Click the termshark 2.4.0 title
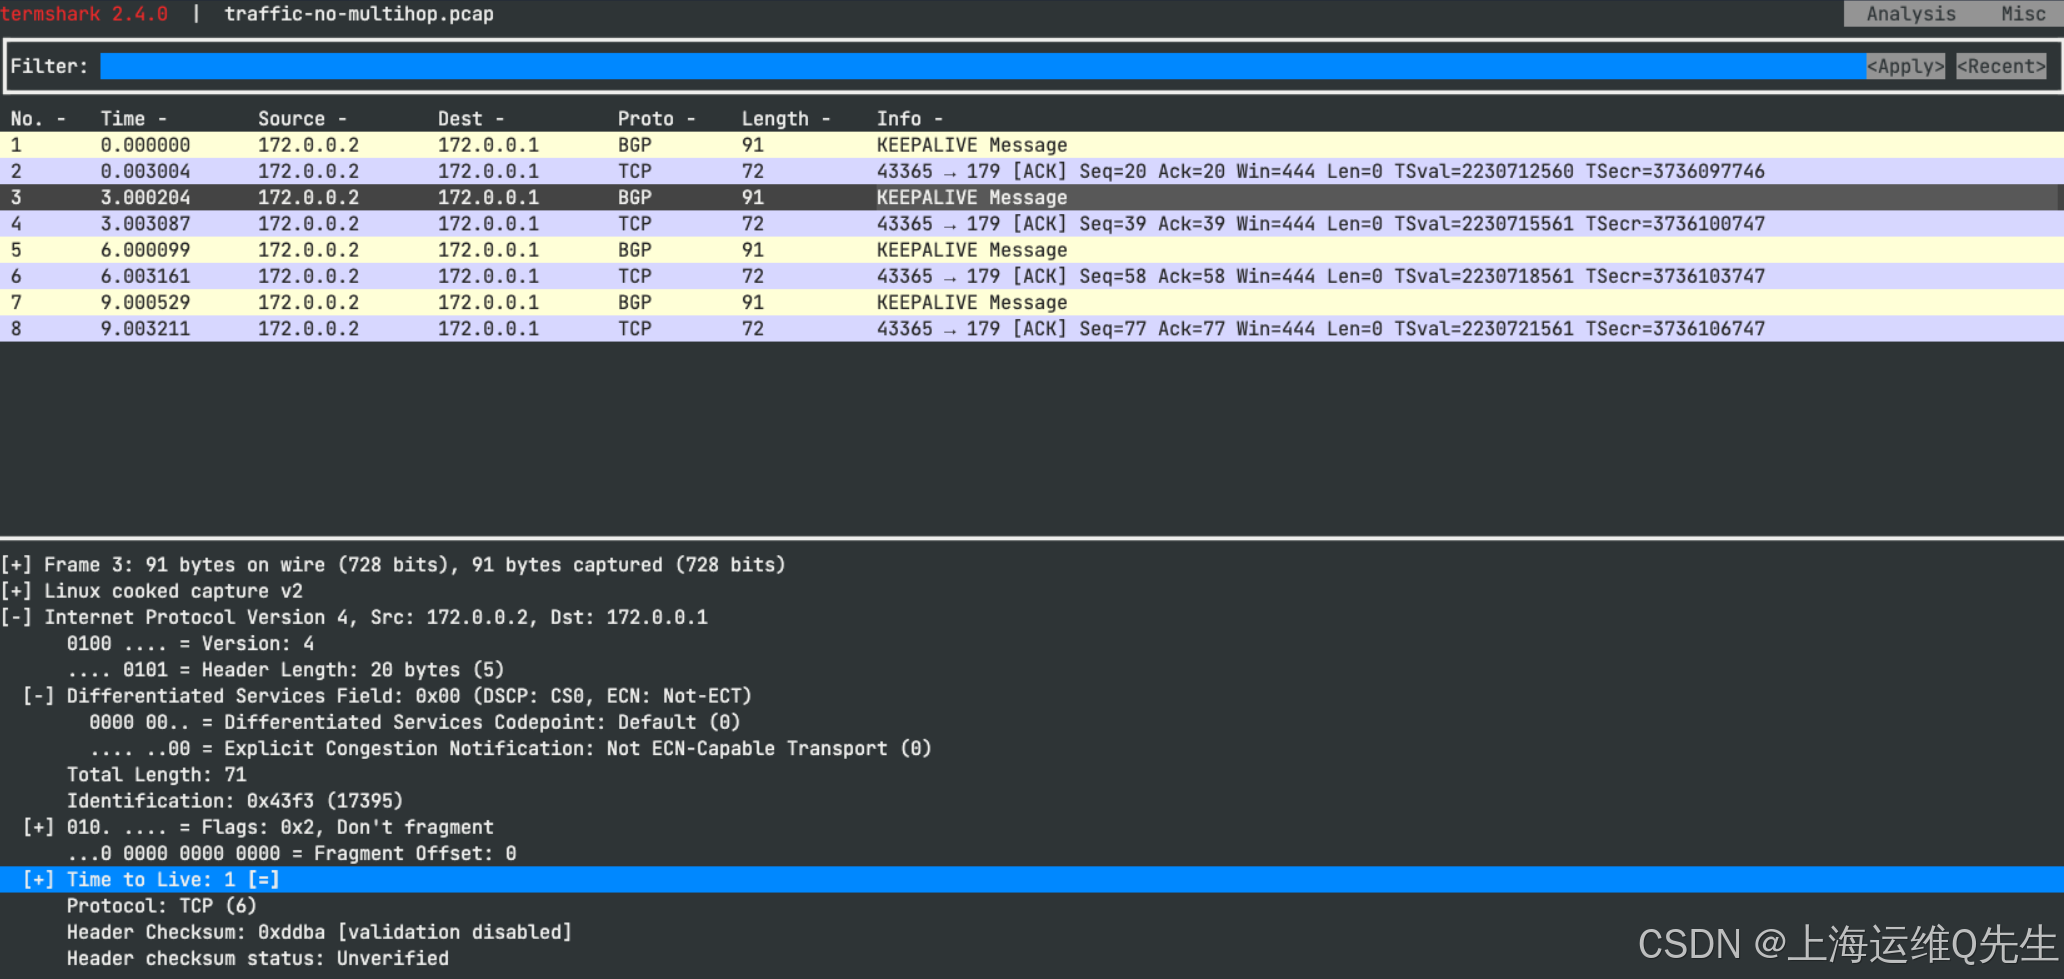This screenshot has height=979, width=2064. tap(84, 14)
